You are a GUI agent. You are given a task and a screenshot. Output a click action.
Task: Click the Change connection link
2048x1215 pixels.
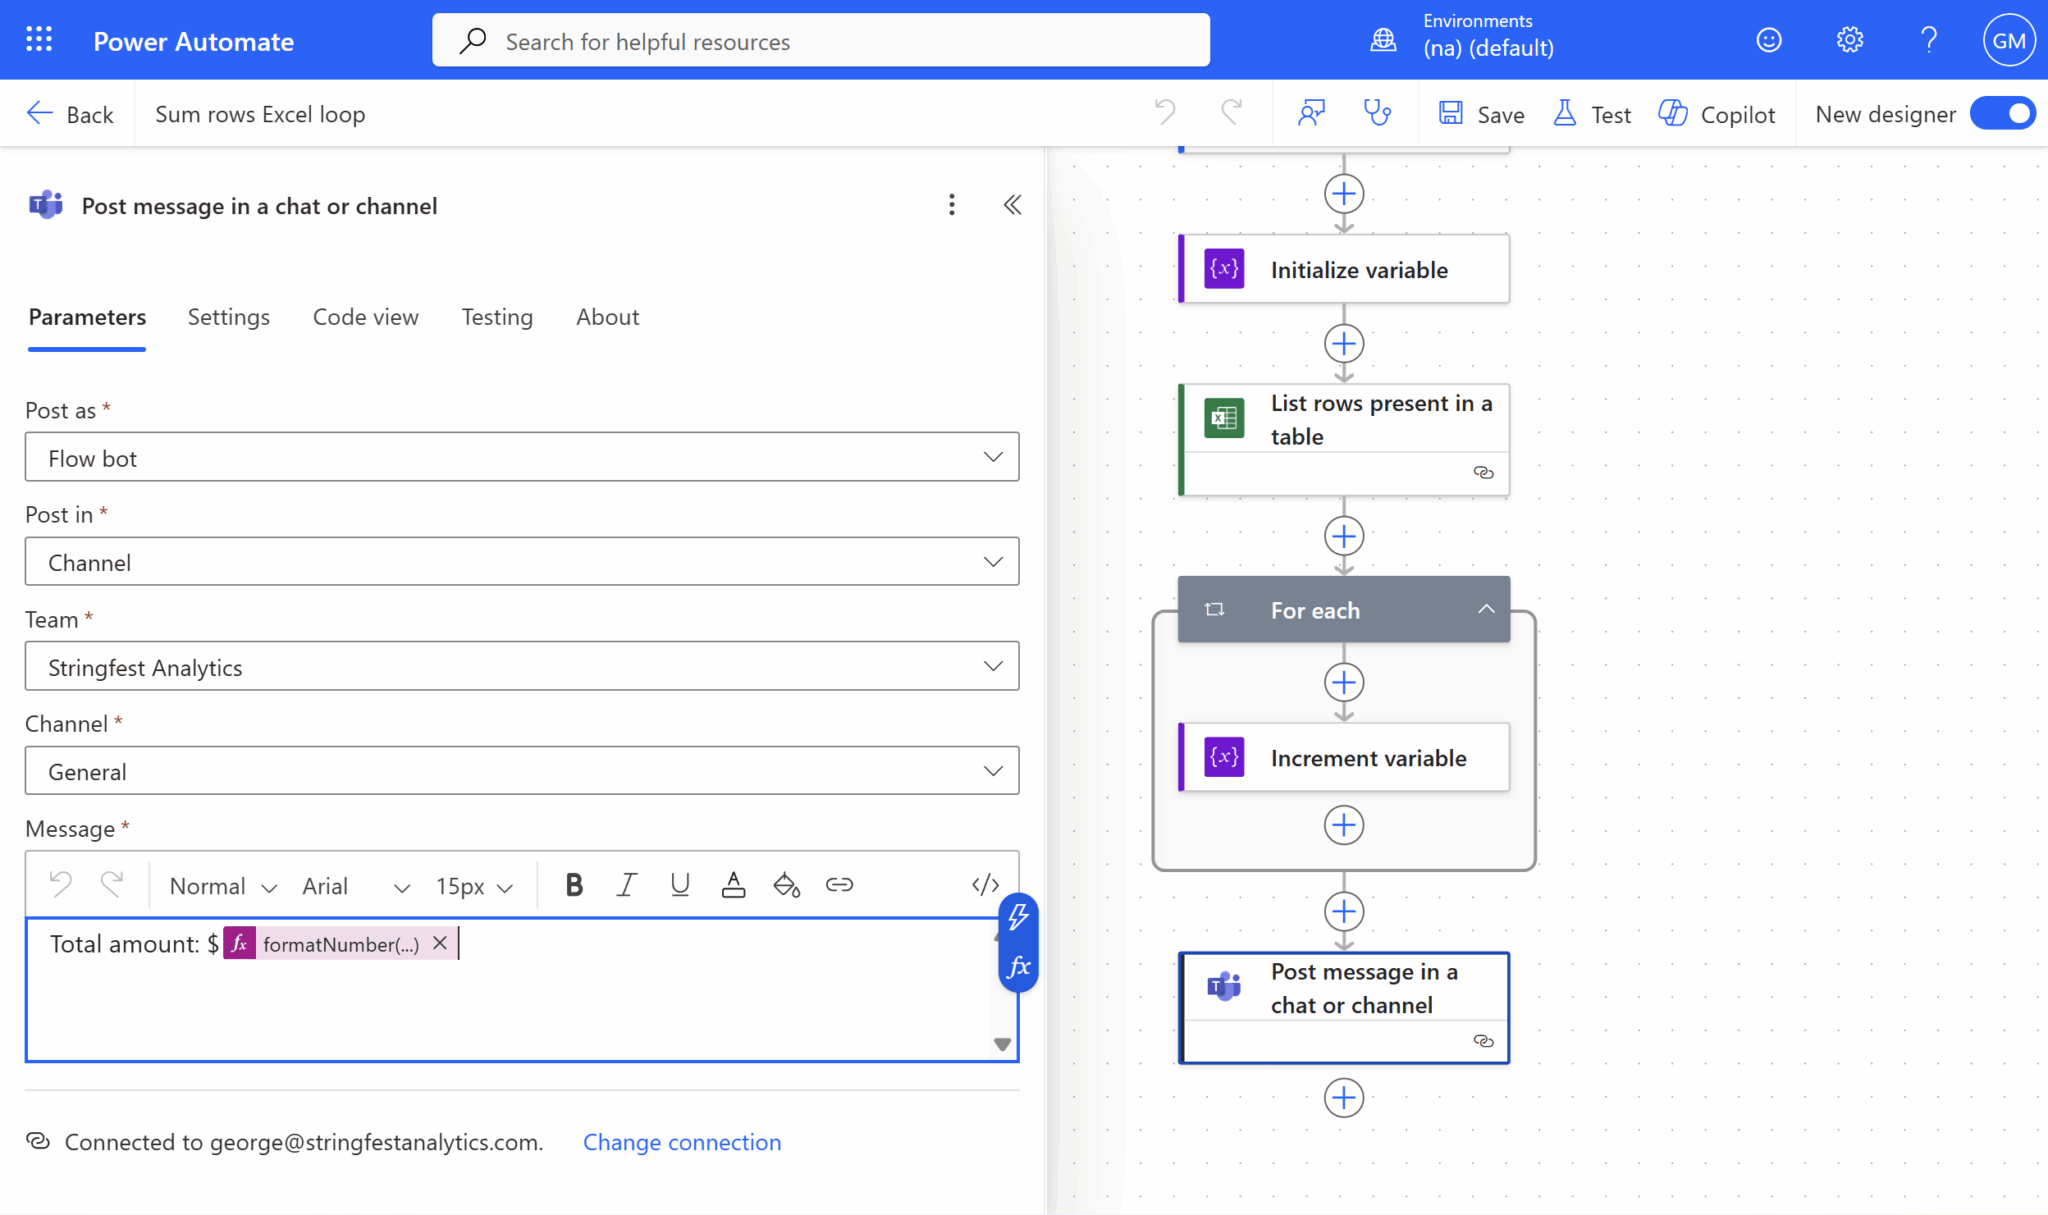point(682,1142)
